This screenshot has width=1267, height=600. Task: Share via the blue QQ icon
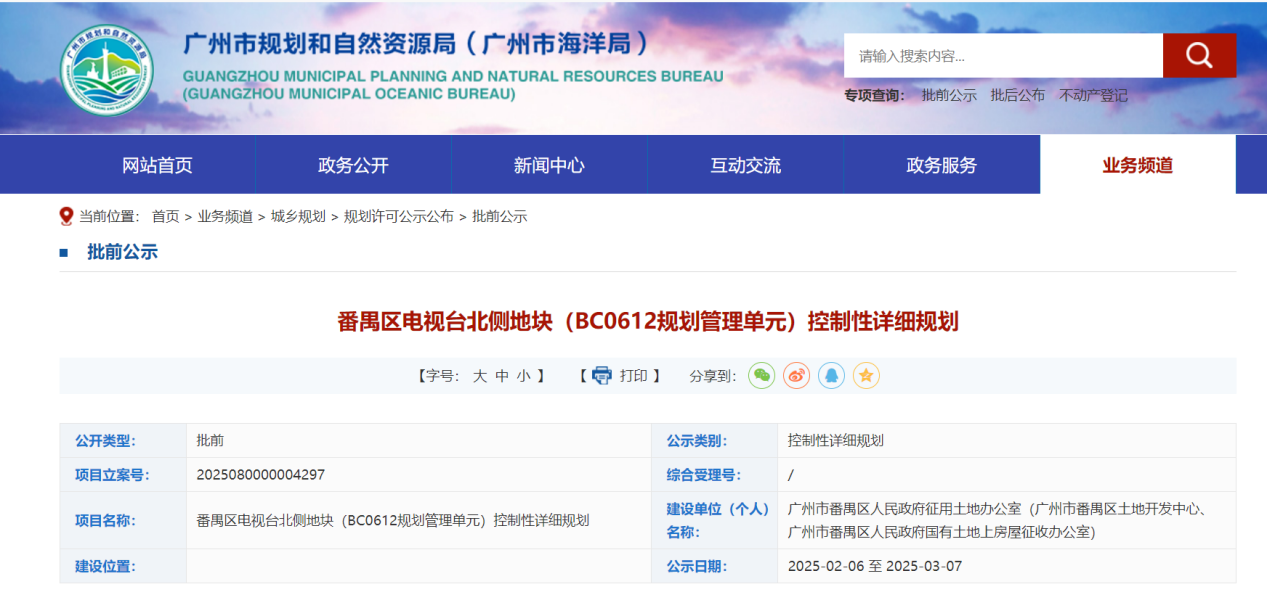(x=832, y=376)
